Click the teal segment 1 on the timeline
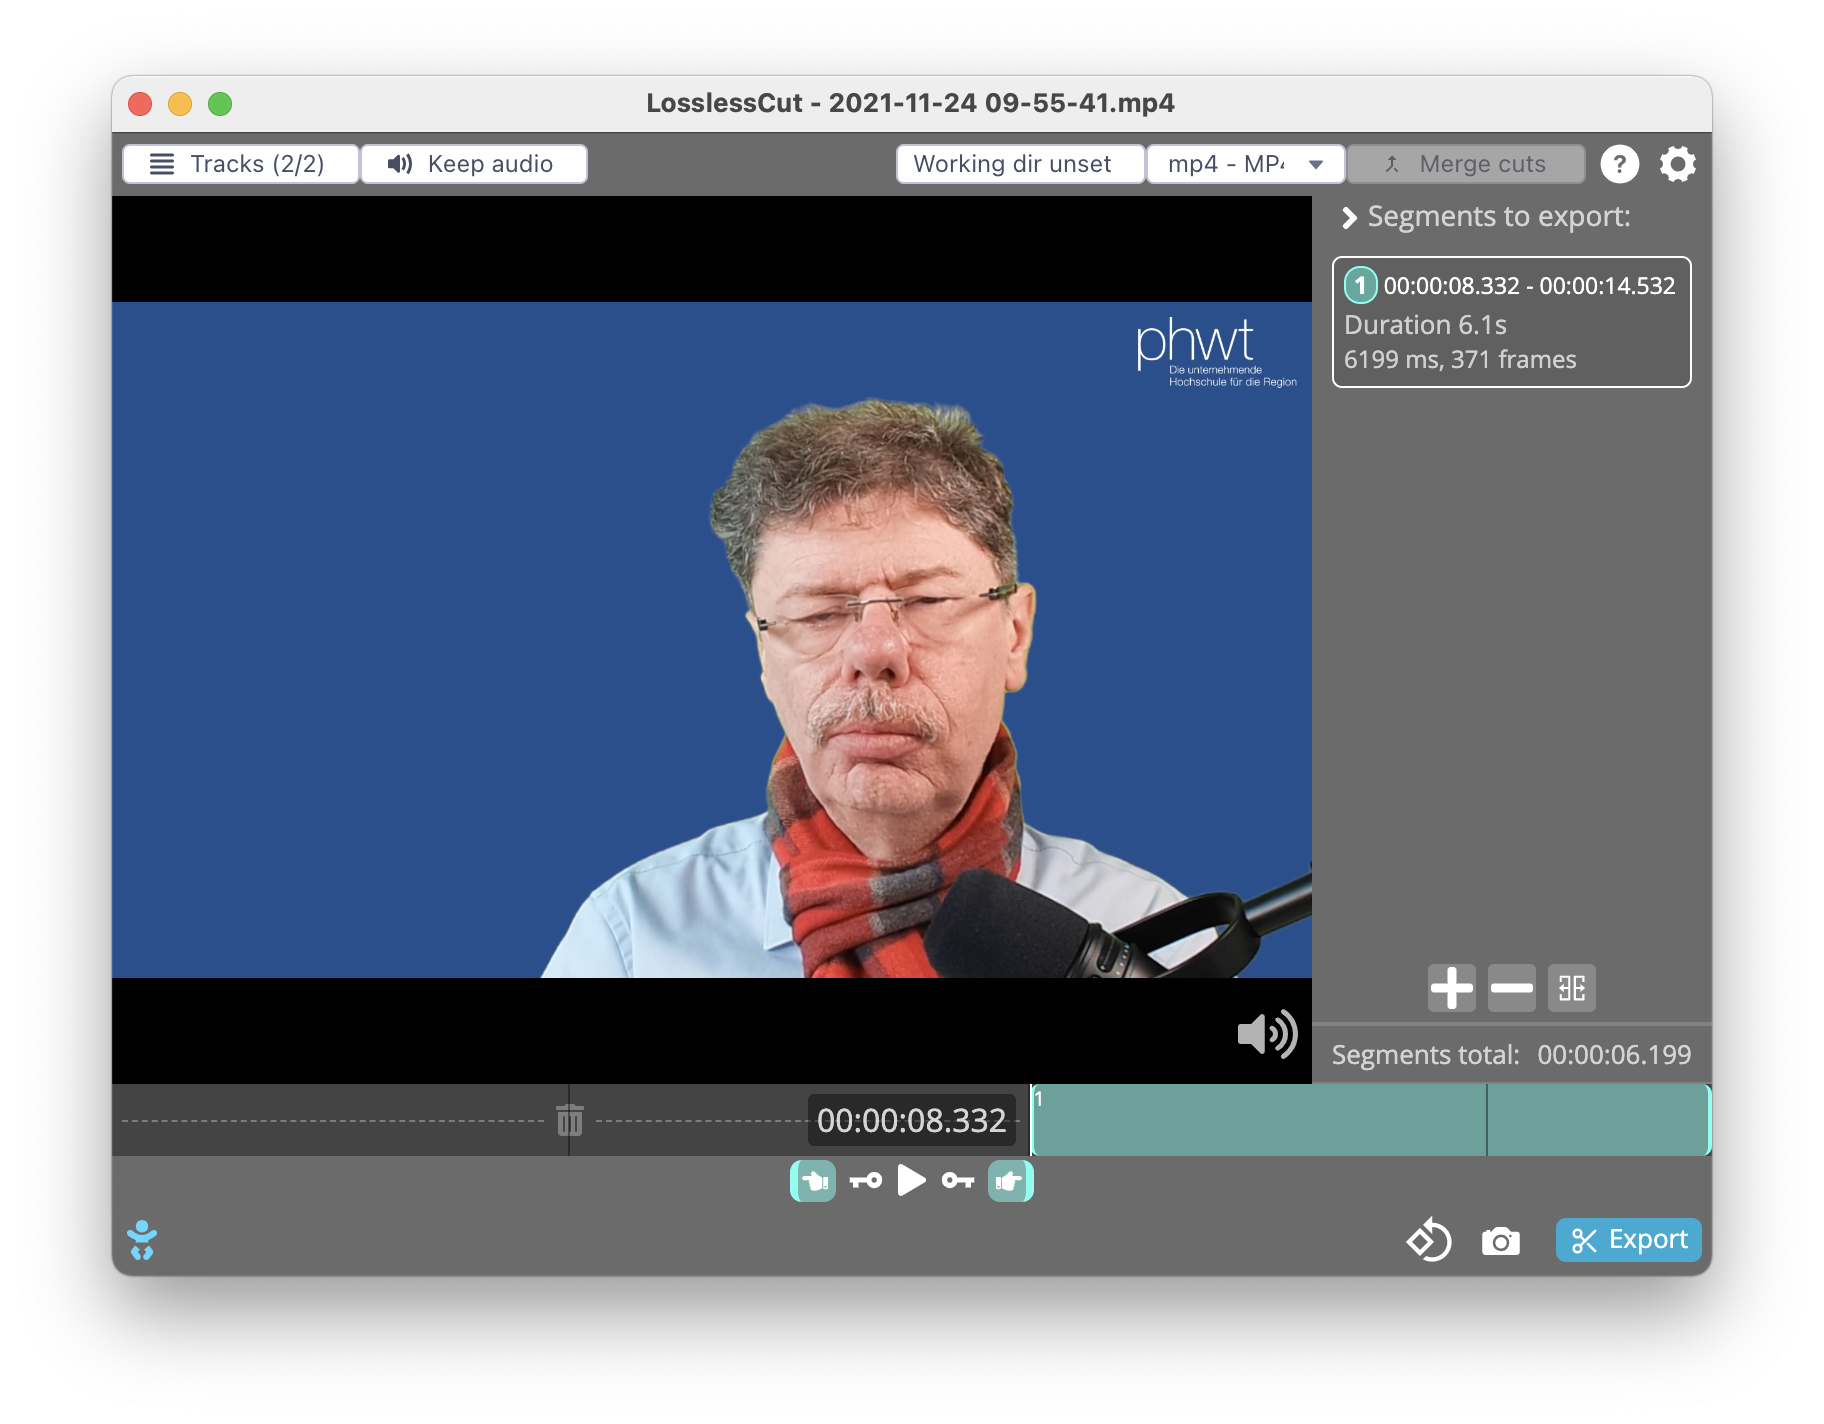The image size is (1824, 1424). point(1370,1120)
